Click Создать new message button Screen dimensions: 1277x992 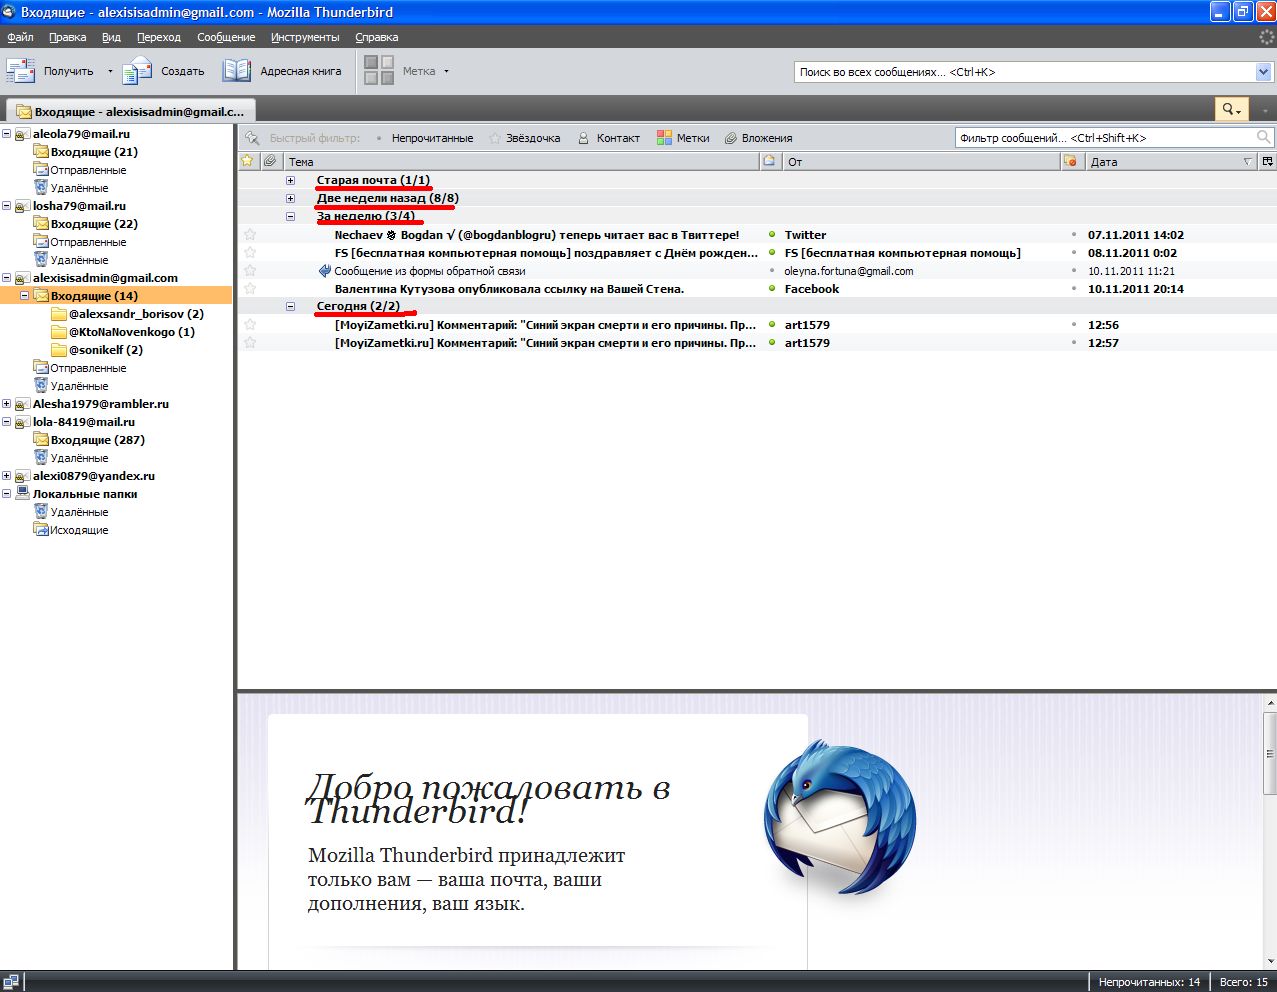pyautogui.click(x=163, y=71)
